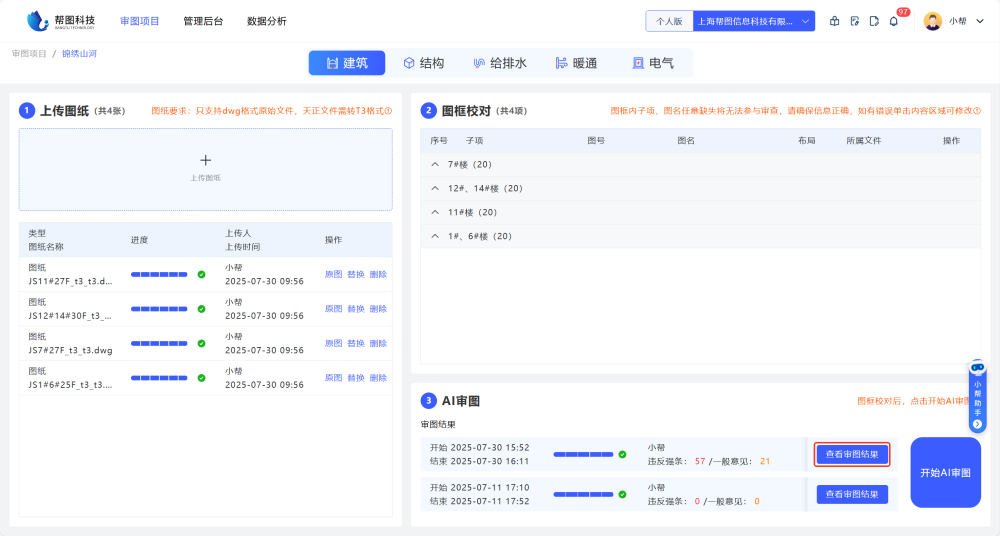Expand the 7#楼 group row
Image resolution: width=1000 pixels, height=536 pixels.
(435, 164)
